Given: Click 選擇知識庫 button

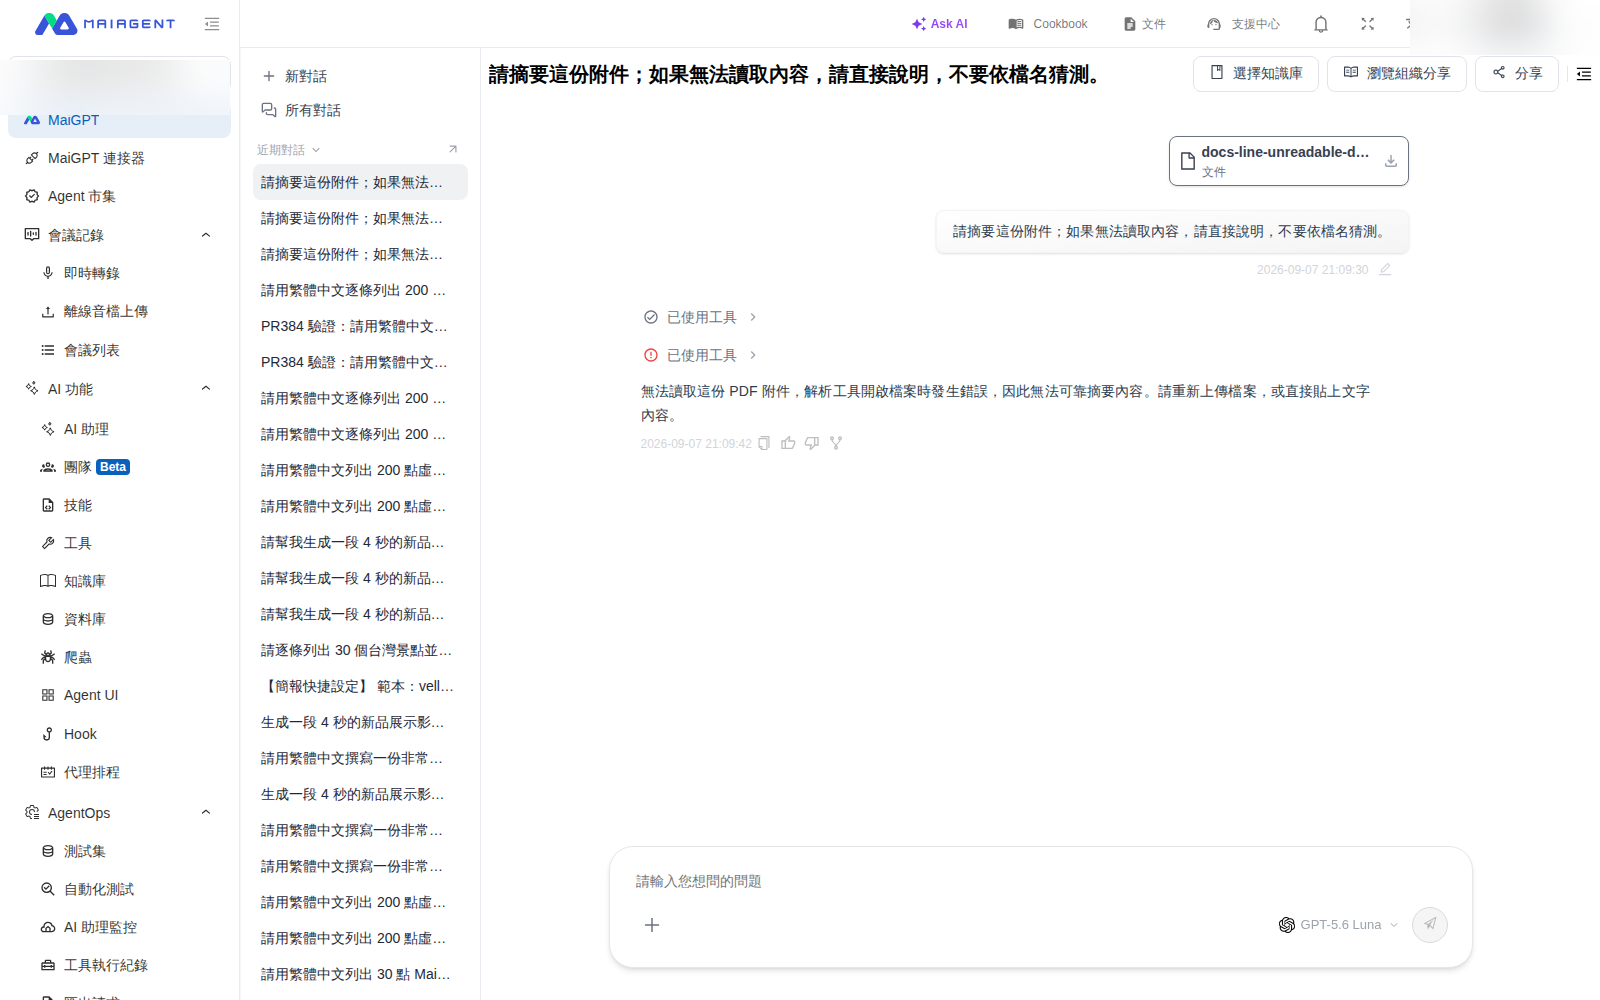Looking at the screenshot, I should pos(1256,73).
